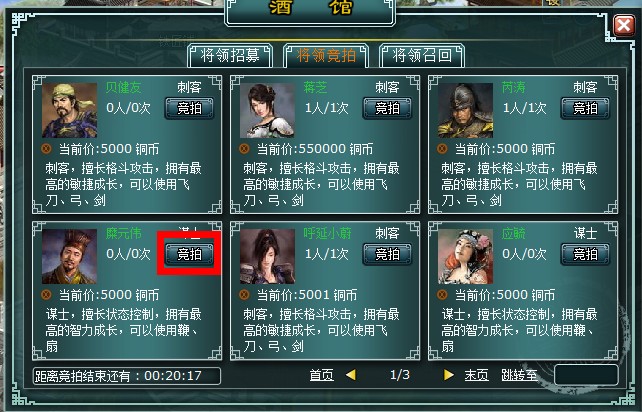Click the 跳转至 page number field
The height and width of the screenshot is (412, 642).
[x=586, y=375]
